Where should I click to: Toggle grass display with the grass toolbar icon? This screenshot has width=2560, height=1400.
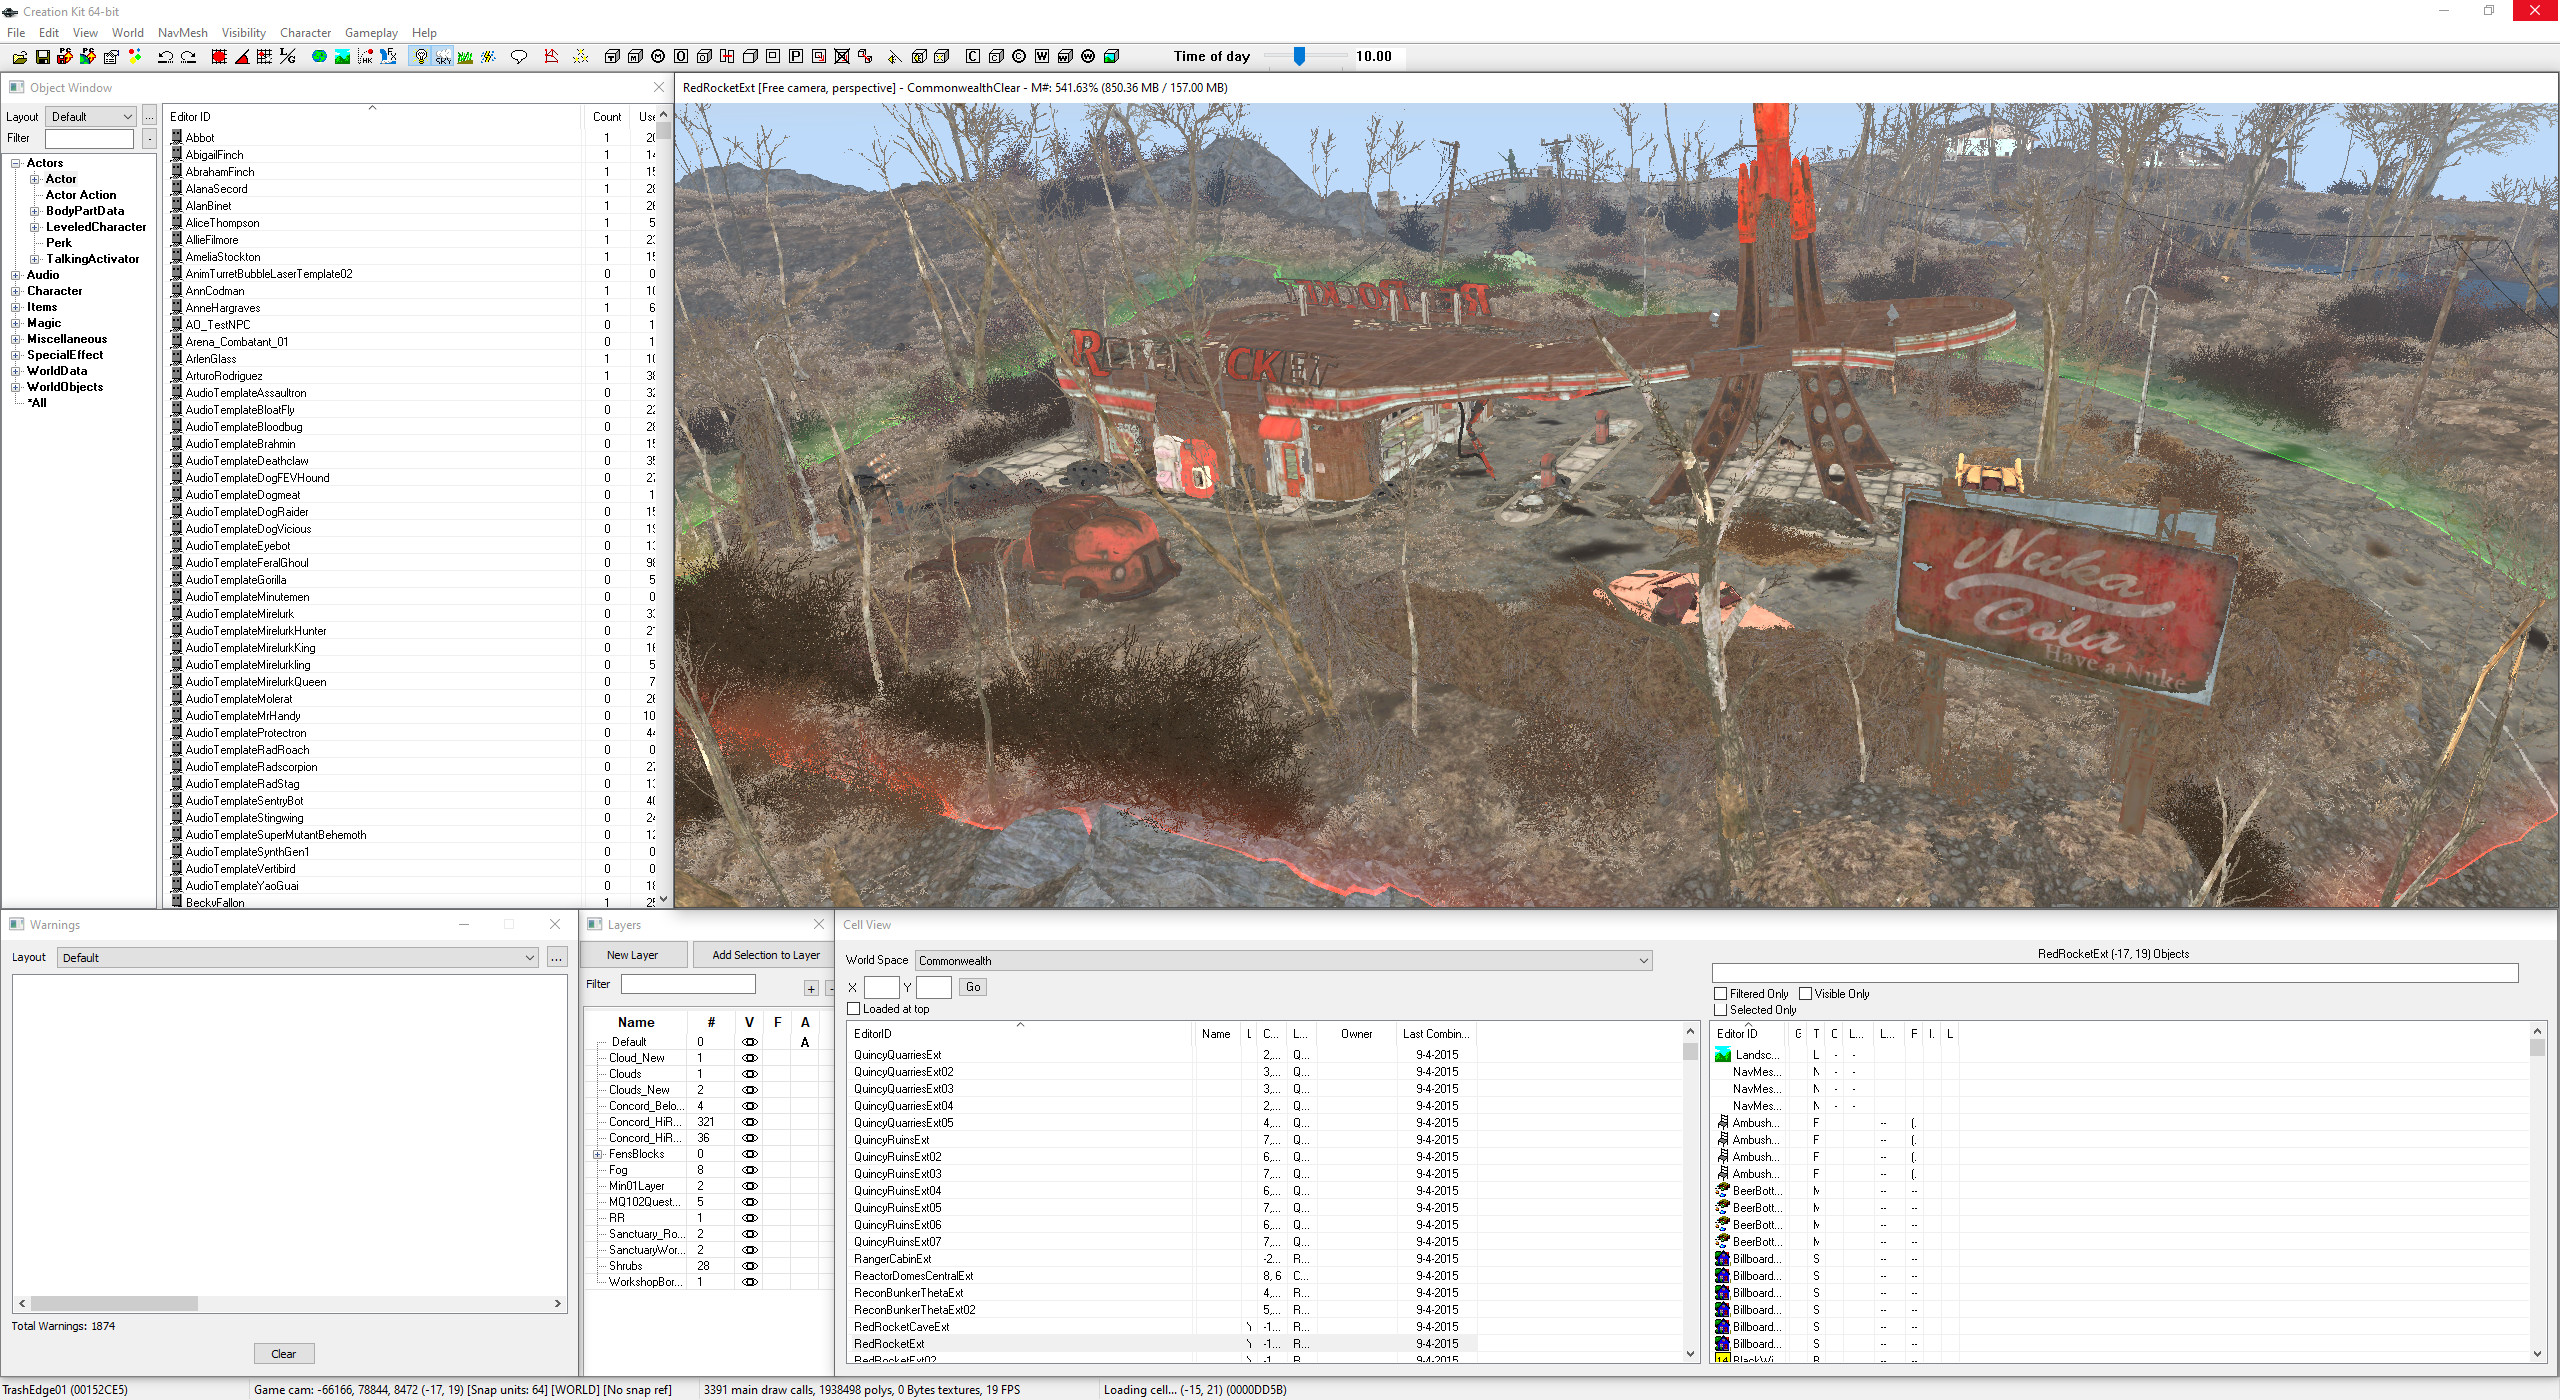465,57
